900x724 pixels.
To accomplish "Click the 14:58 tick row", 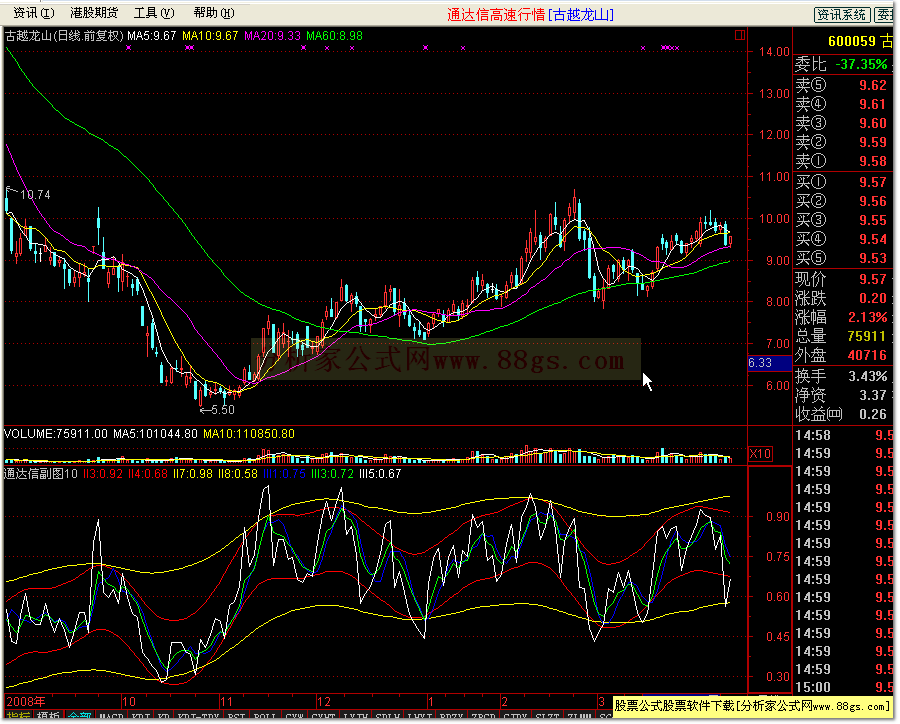I will point(844,435).
